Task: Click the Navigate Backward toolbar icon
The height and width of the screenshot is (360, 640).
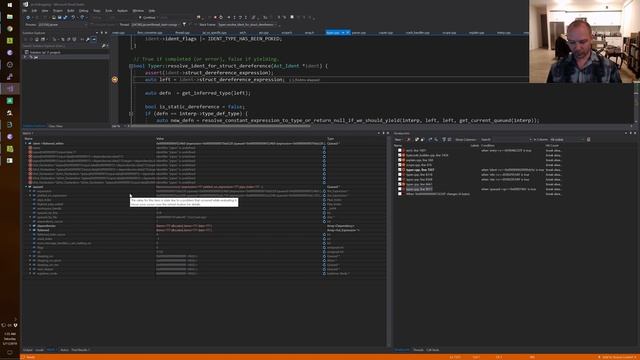Action: tap(28, 18)
